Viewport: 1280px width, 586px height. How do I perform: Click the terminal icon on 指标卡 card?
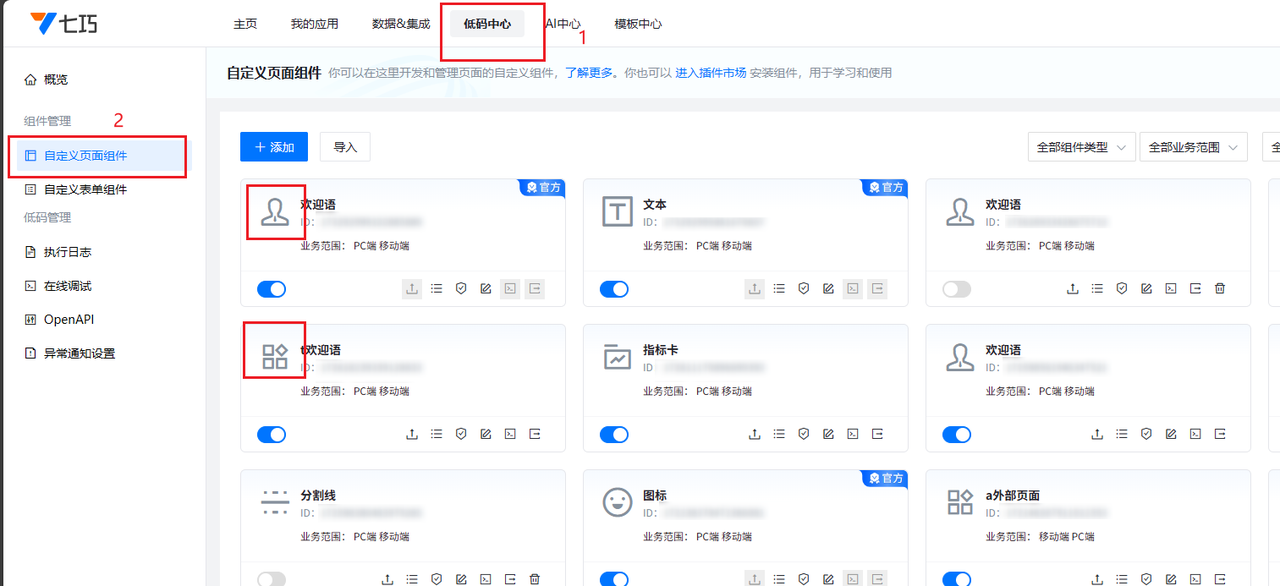point(853,435)
